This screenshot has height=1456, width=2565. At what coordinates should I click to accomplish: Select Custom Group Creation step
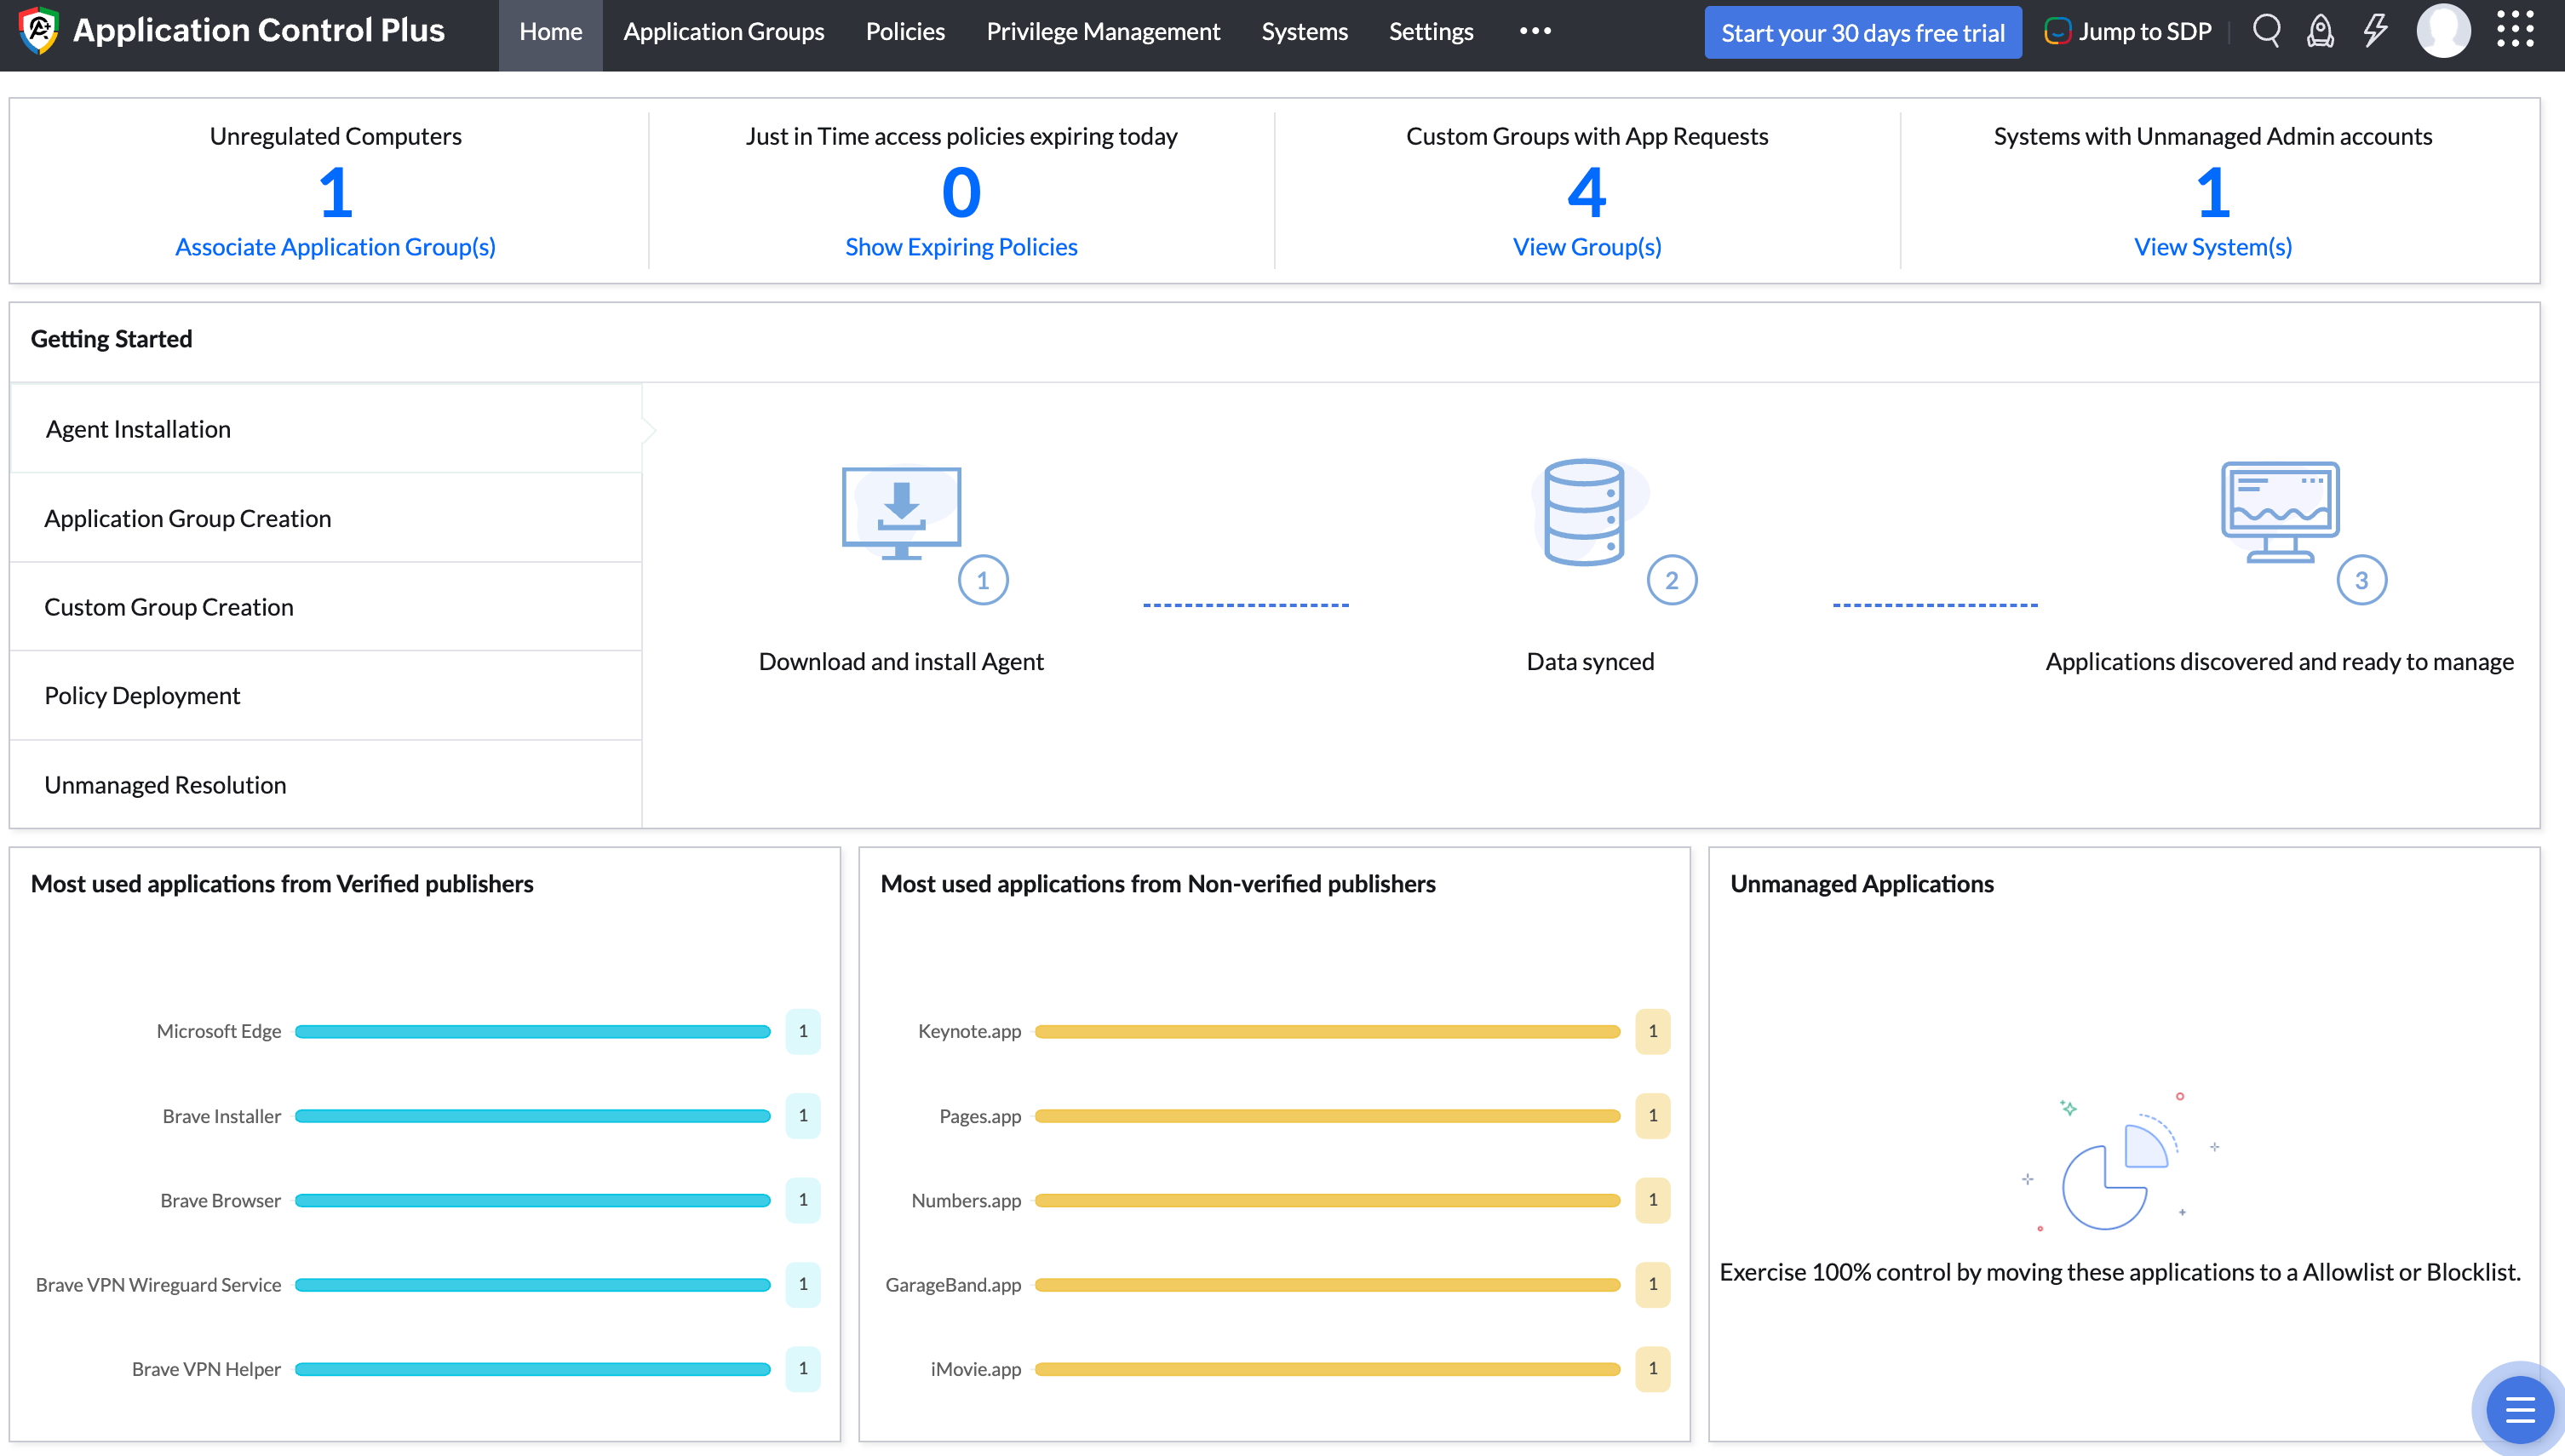click(326, 607)
